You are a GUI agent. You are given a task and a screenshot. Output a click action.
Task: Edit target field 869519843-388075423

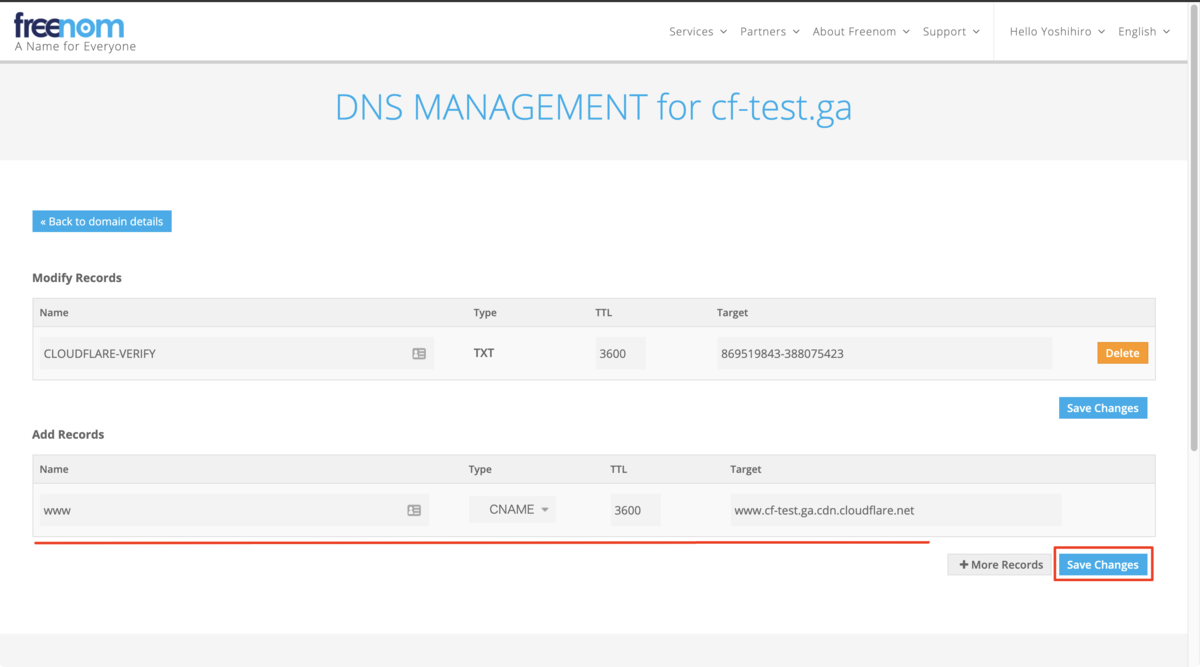coord(884,354)
